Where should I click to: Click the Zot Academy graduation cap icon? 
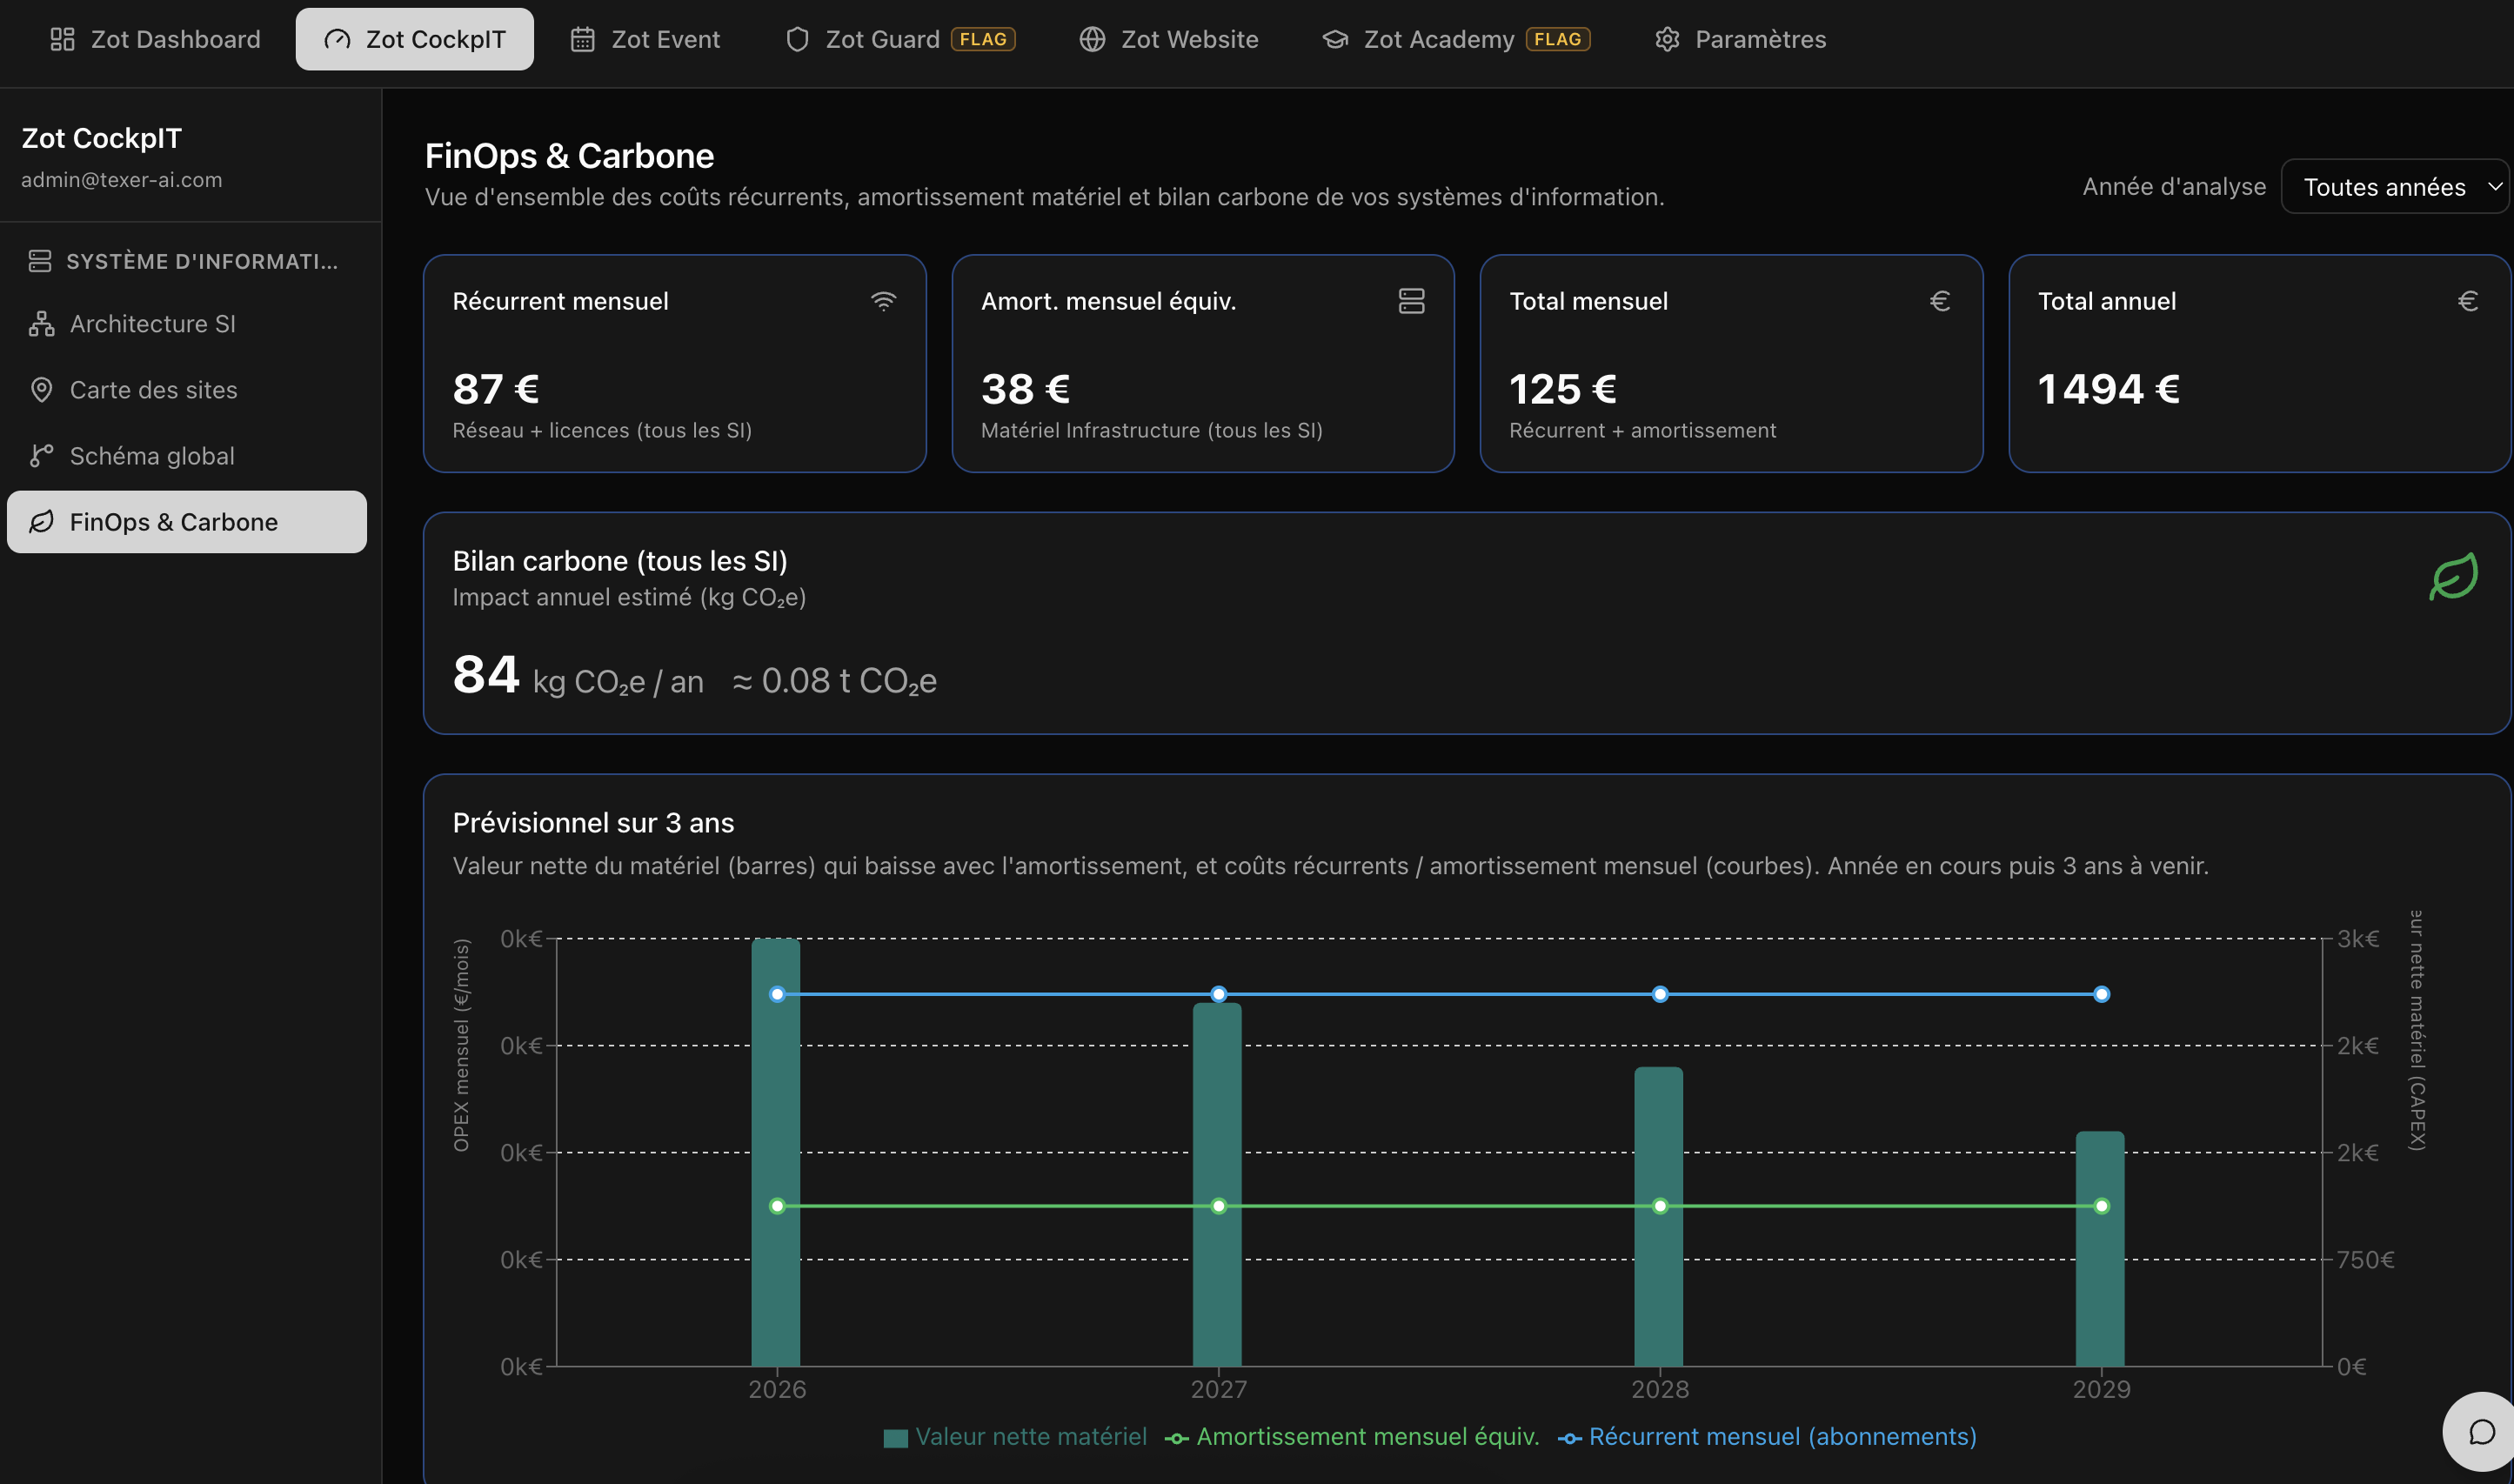pos(1335,39)
